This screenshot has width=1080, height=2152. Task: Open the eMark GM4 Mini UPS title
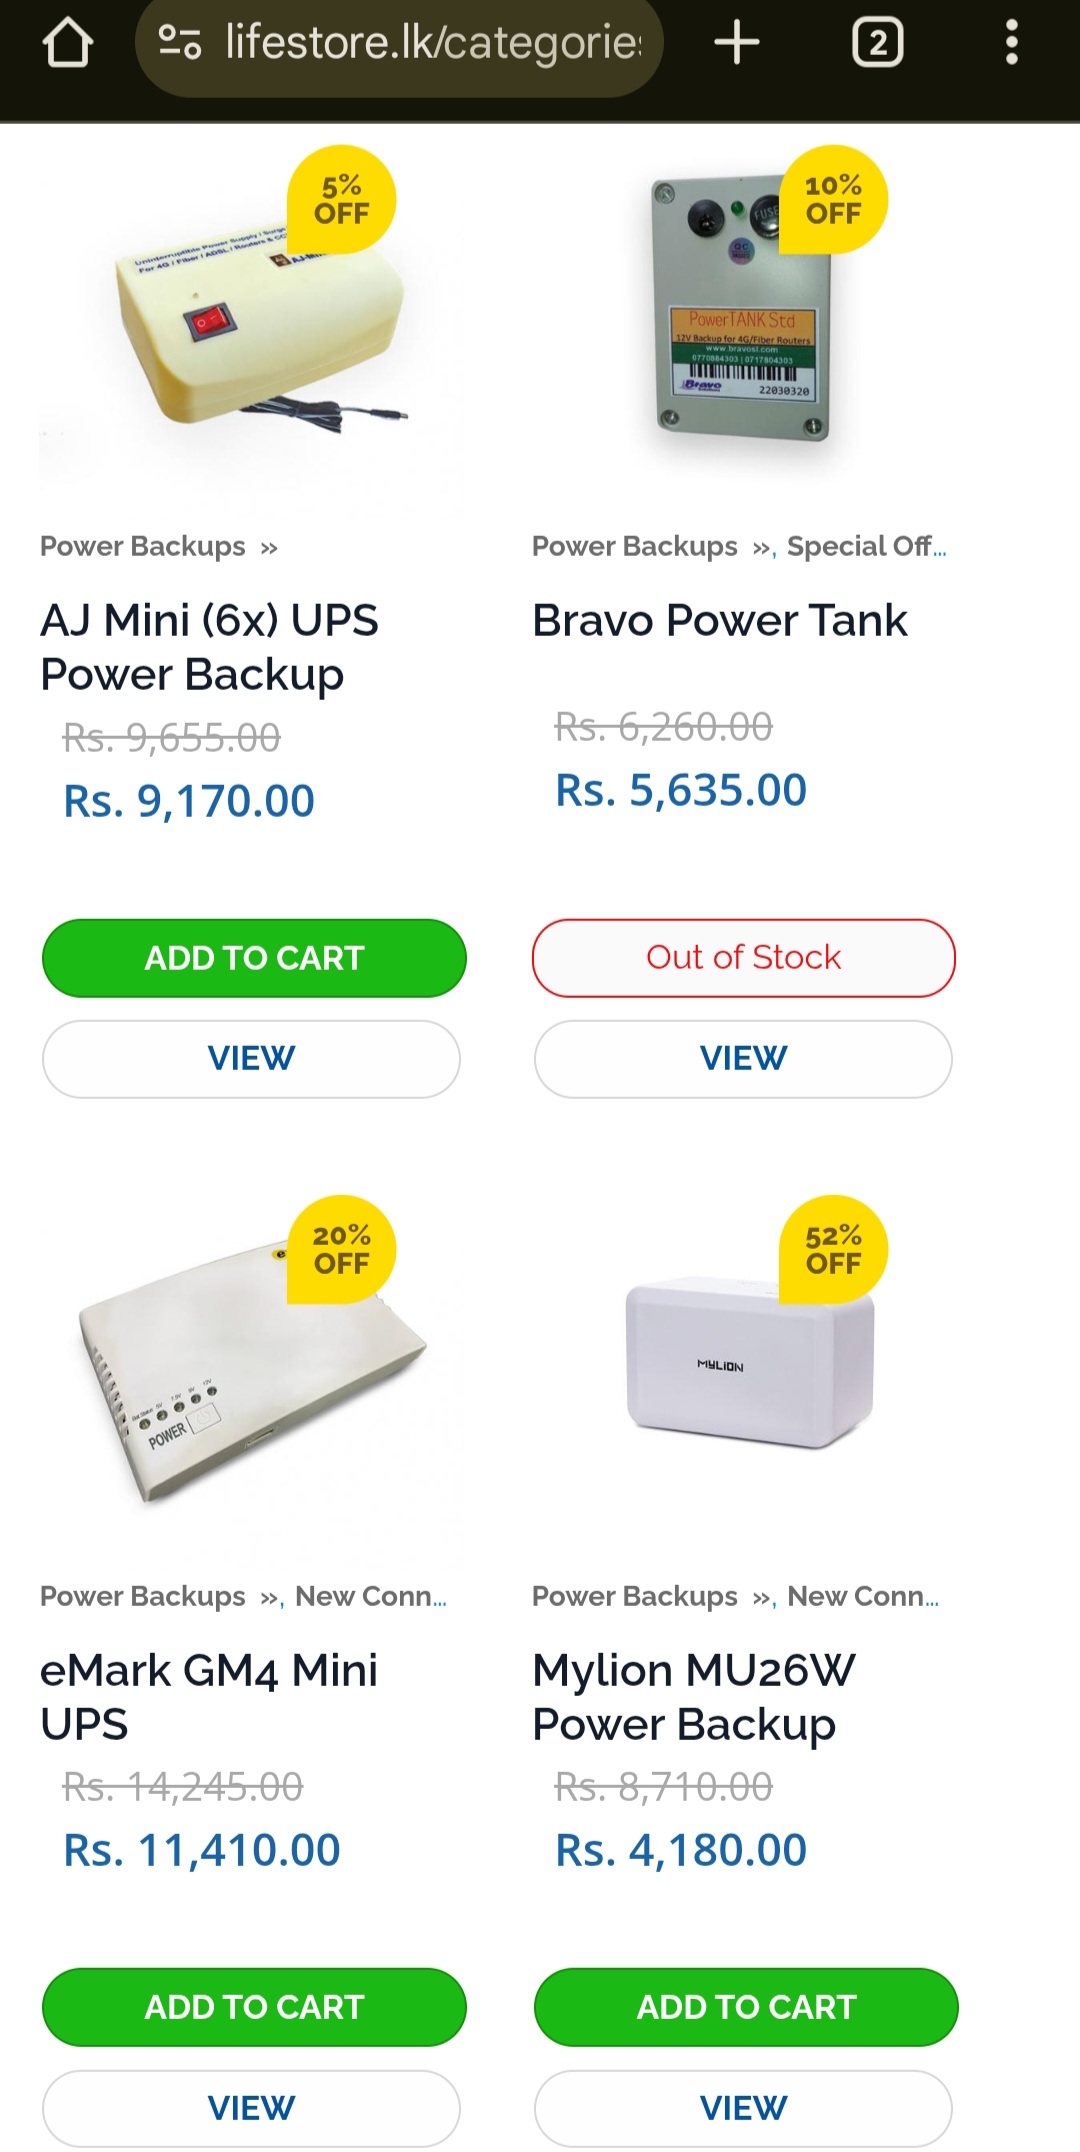[x=209, y=1697]
